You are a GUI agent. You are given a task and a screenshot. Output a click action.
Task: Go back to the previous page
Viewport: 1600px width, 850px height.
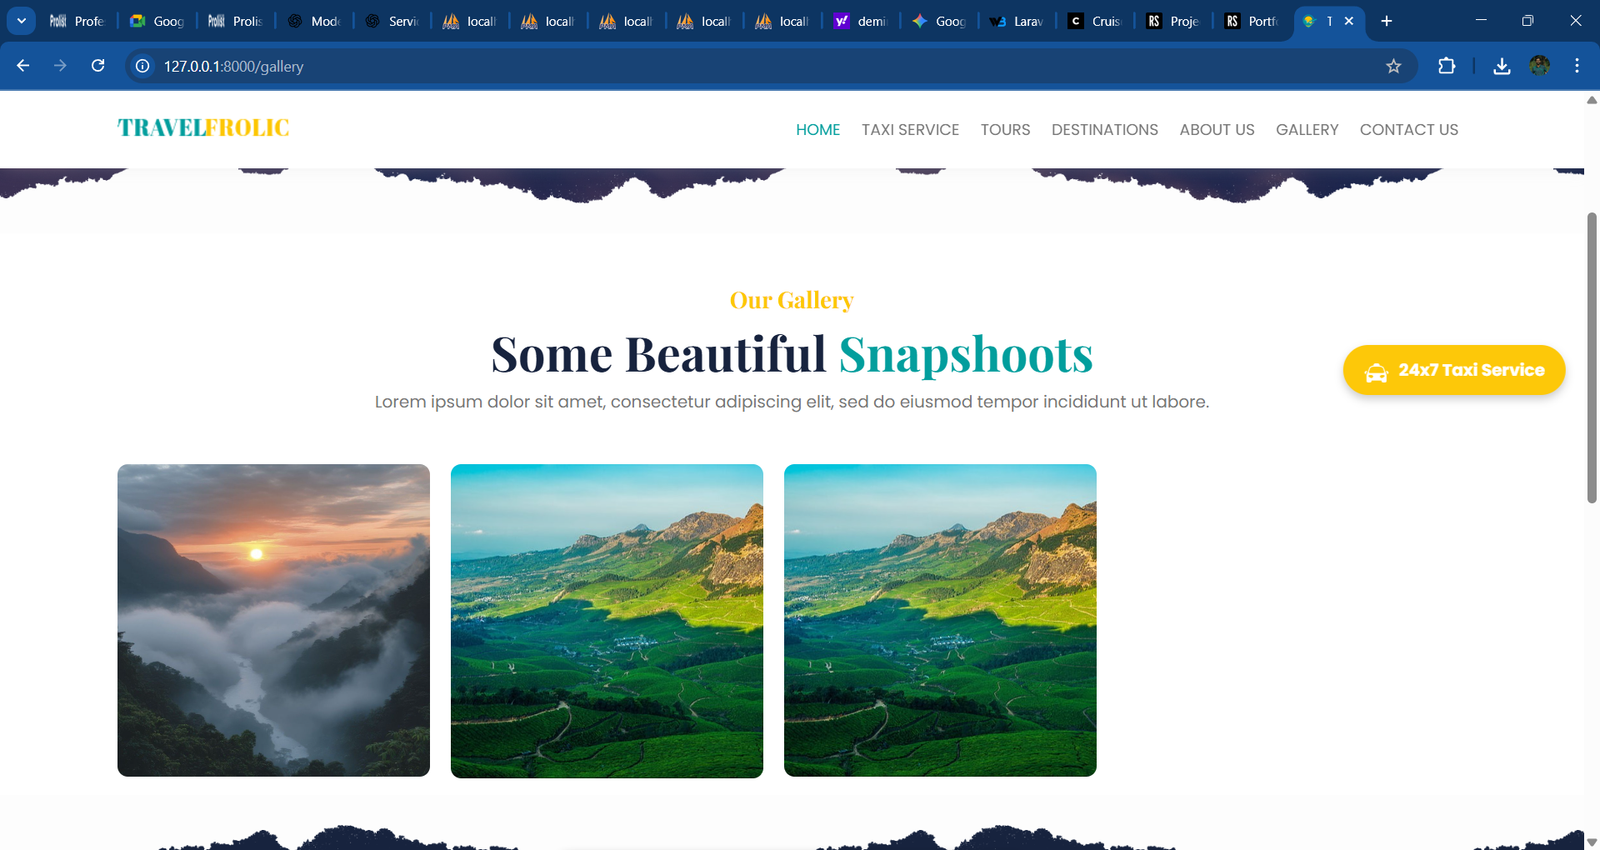pos(23,66)
